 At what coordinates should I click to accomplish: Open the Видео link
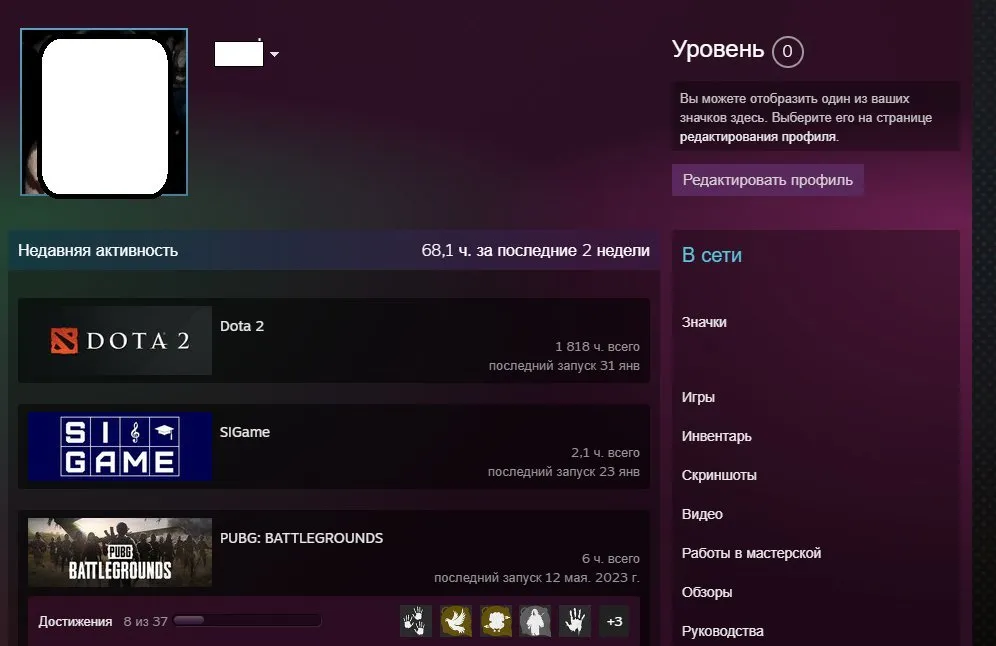tap(702, 514)
